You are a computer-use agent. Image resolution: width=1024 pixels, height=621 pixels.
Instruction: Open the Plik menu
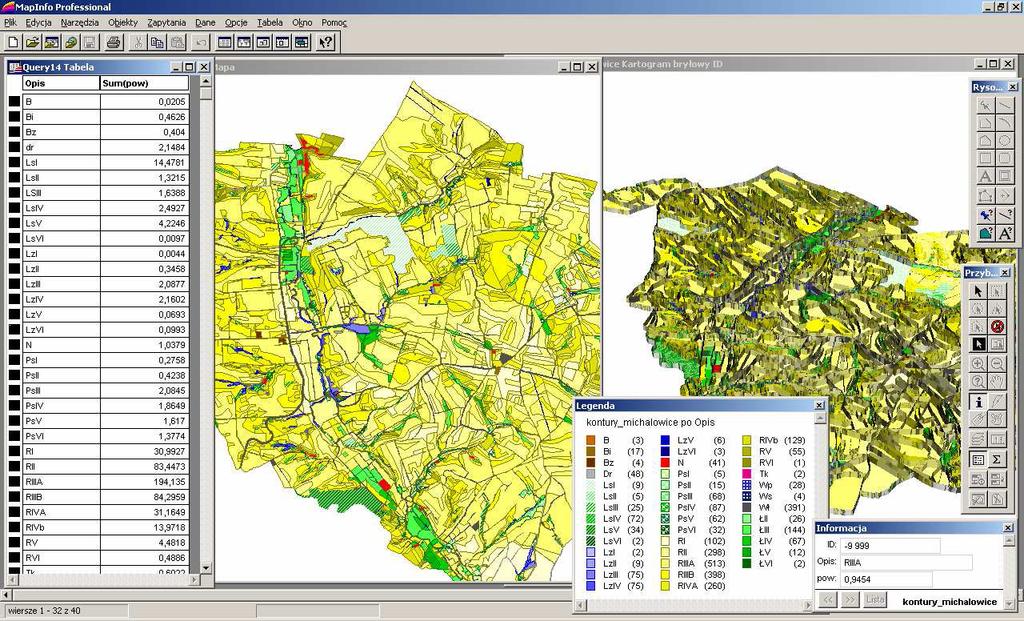coord(10,22)
